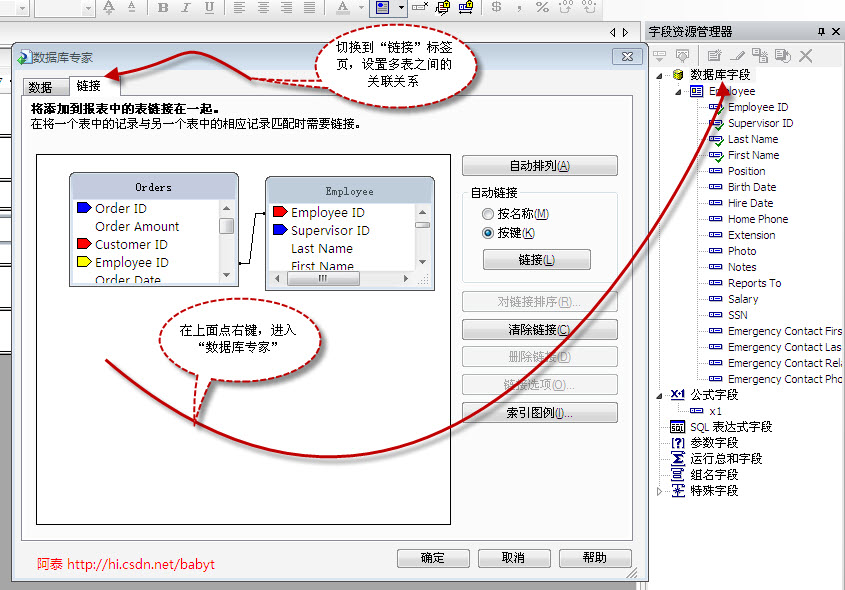
Task: Select the x1 formula field
Action: [715, 411]
